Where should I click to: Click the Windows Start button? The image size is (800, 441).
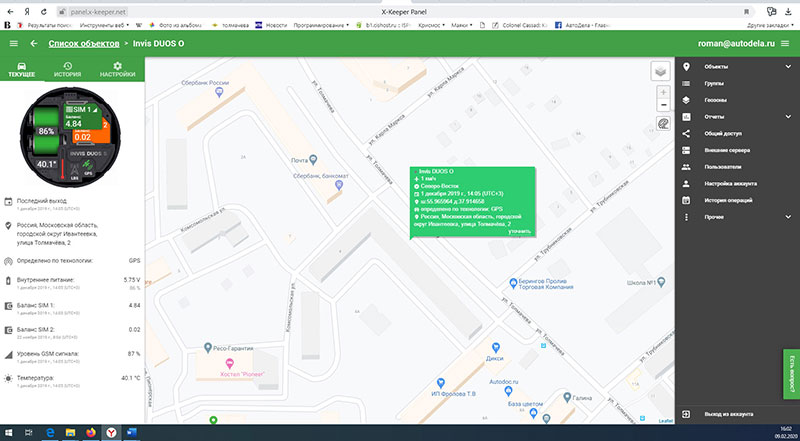[x=9, y=430]
